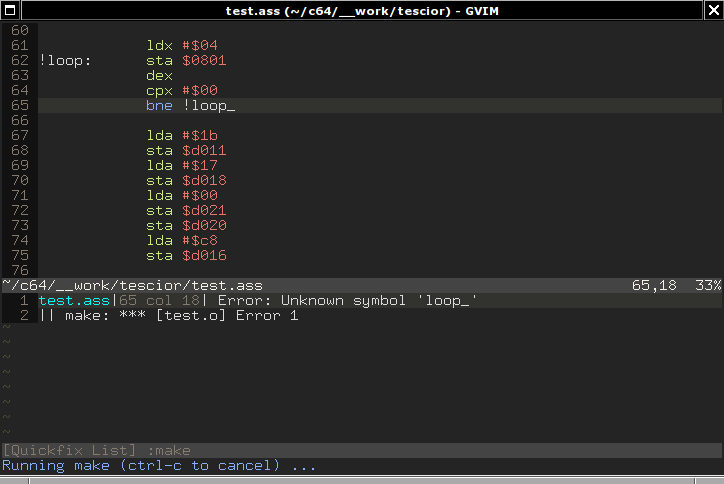The image size is (724, 484).
Task: Click the 'bne' instruction on line 65
Action: point(159,105)
